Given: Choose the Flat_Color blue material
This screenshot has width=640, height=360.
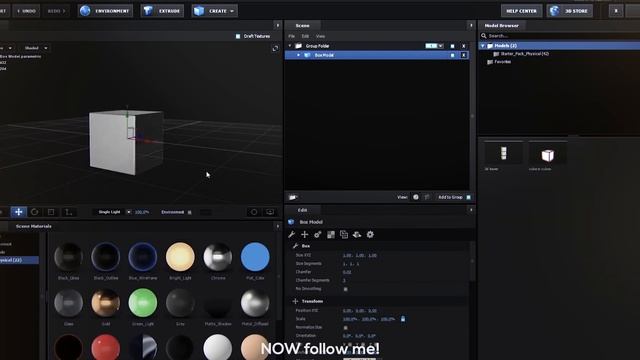Looking at the screenshot, I should (255, 257).
